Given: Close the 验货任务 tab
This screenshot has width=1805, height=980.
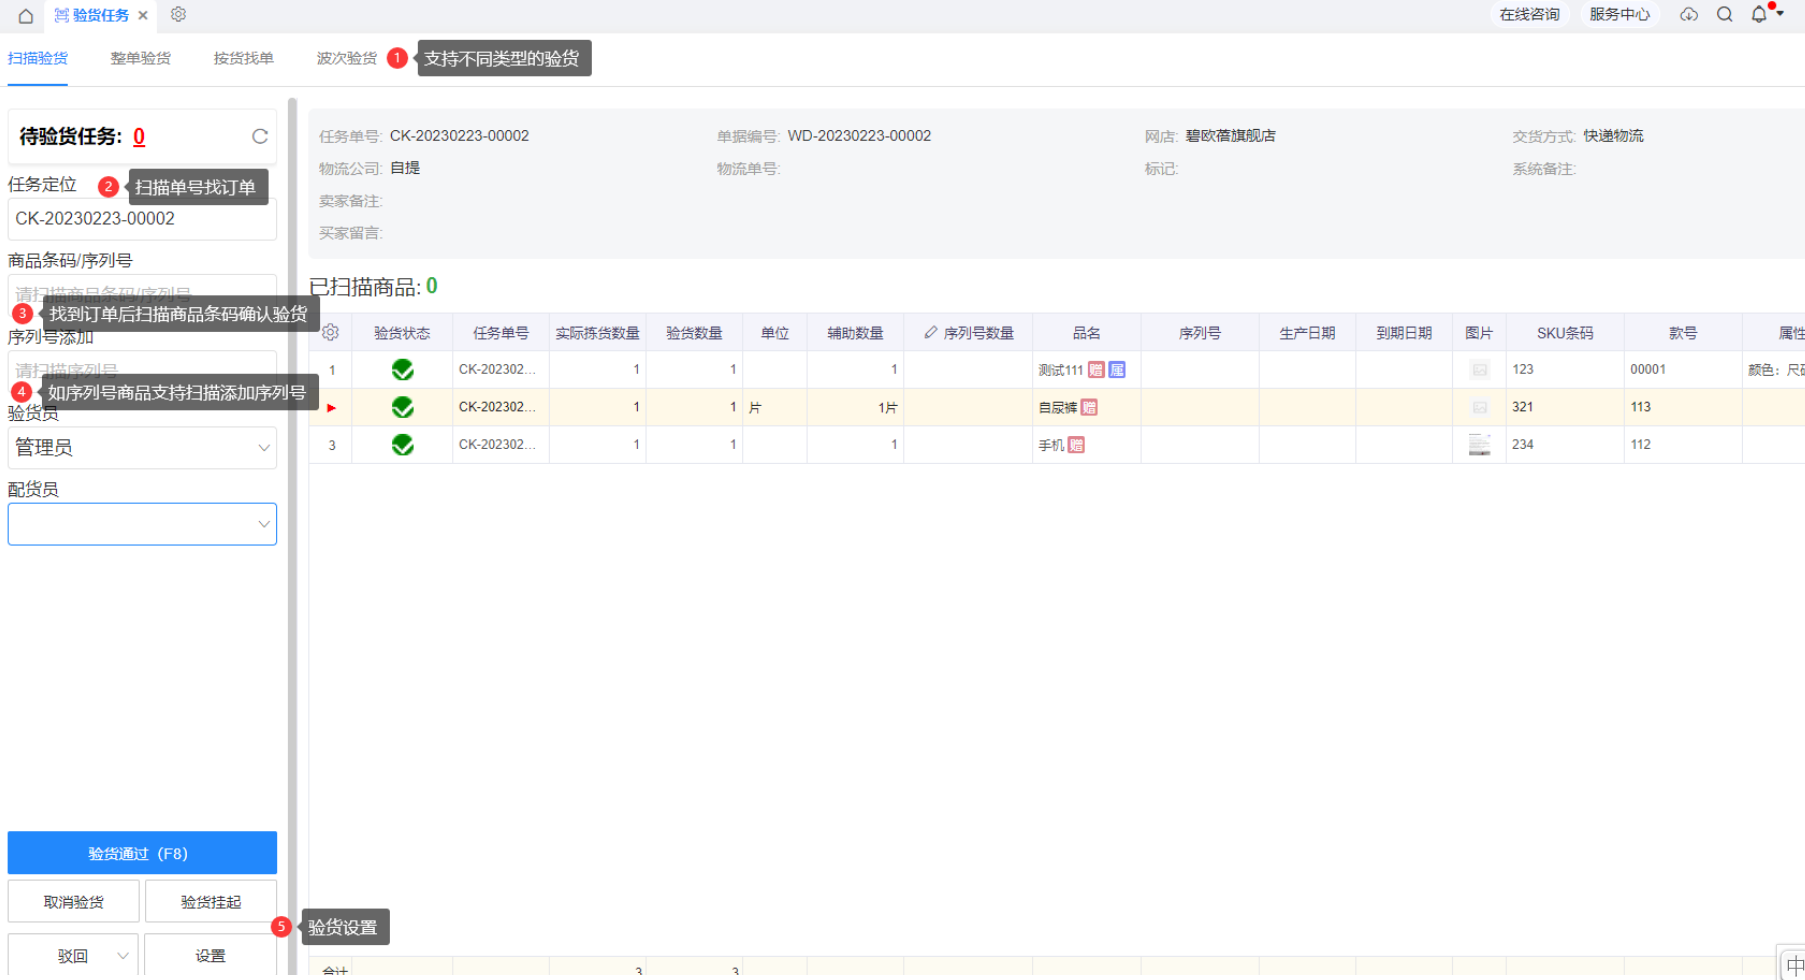Looking at the screenshot, I should pos(143,15).
